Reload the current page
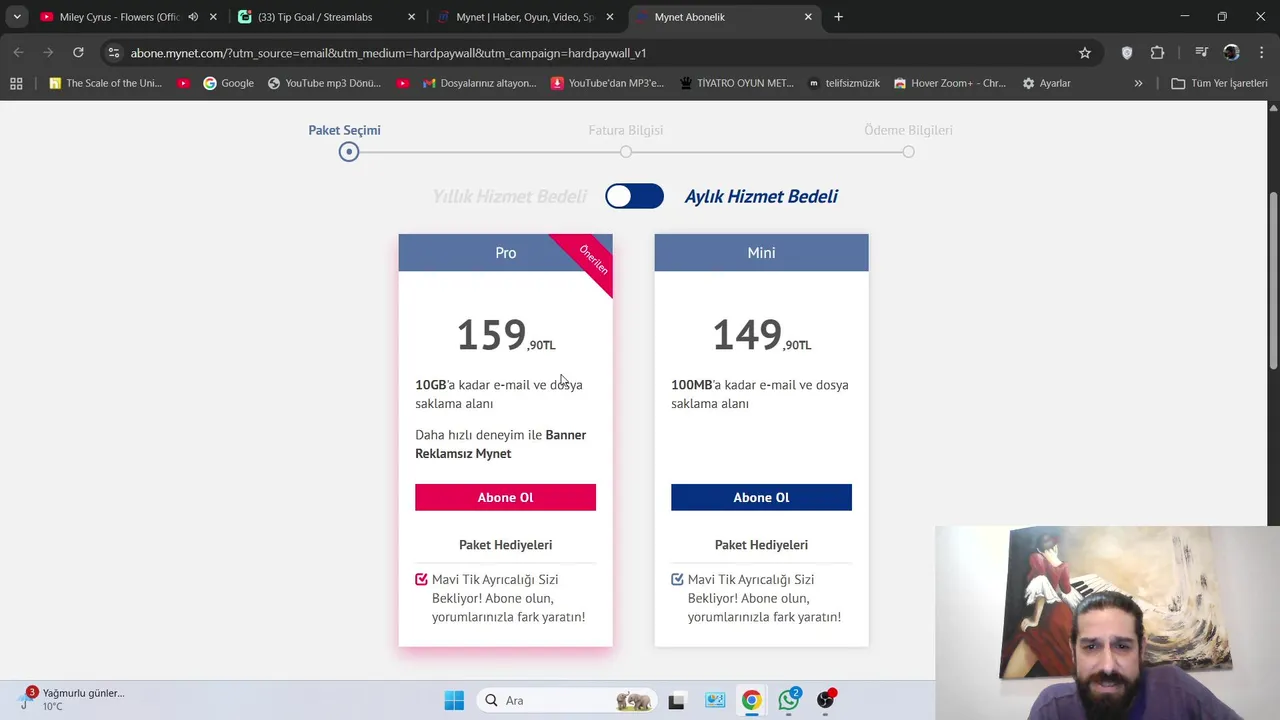This screenshot has height=720, width=1280. [x=78, y=53]
